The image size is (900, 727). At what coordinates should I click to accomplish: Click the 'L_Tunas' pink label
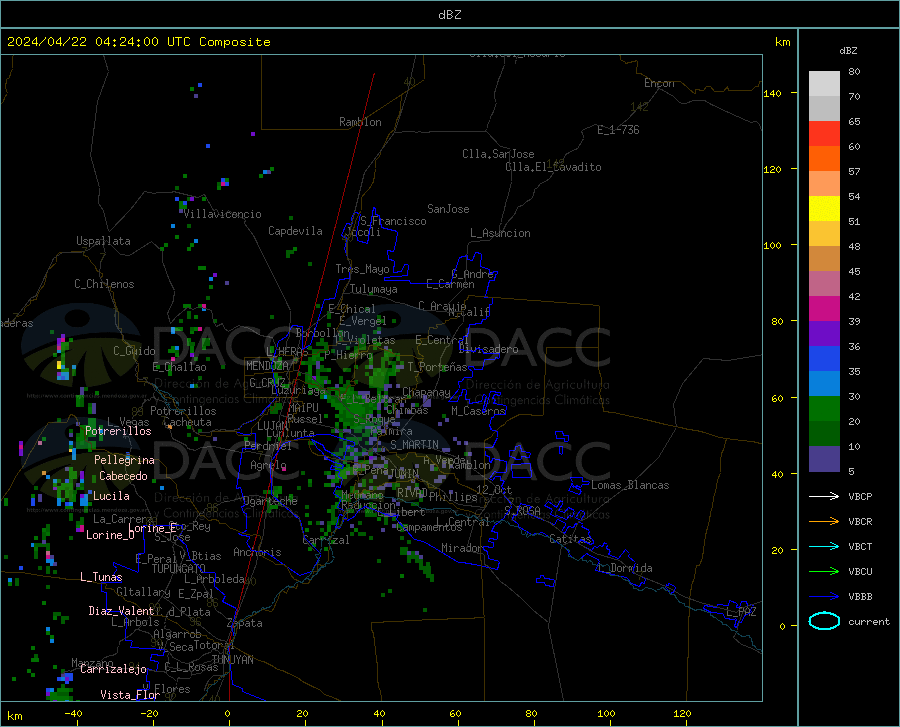(x=101, y=577)
